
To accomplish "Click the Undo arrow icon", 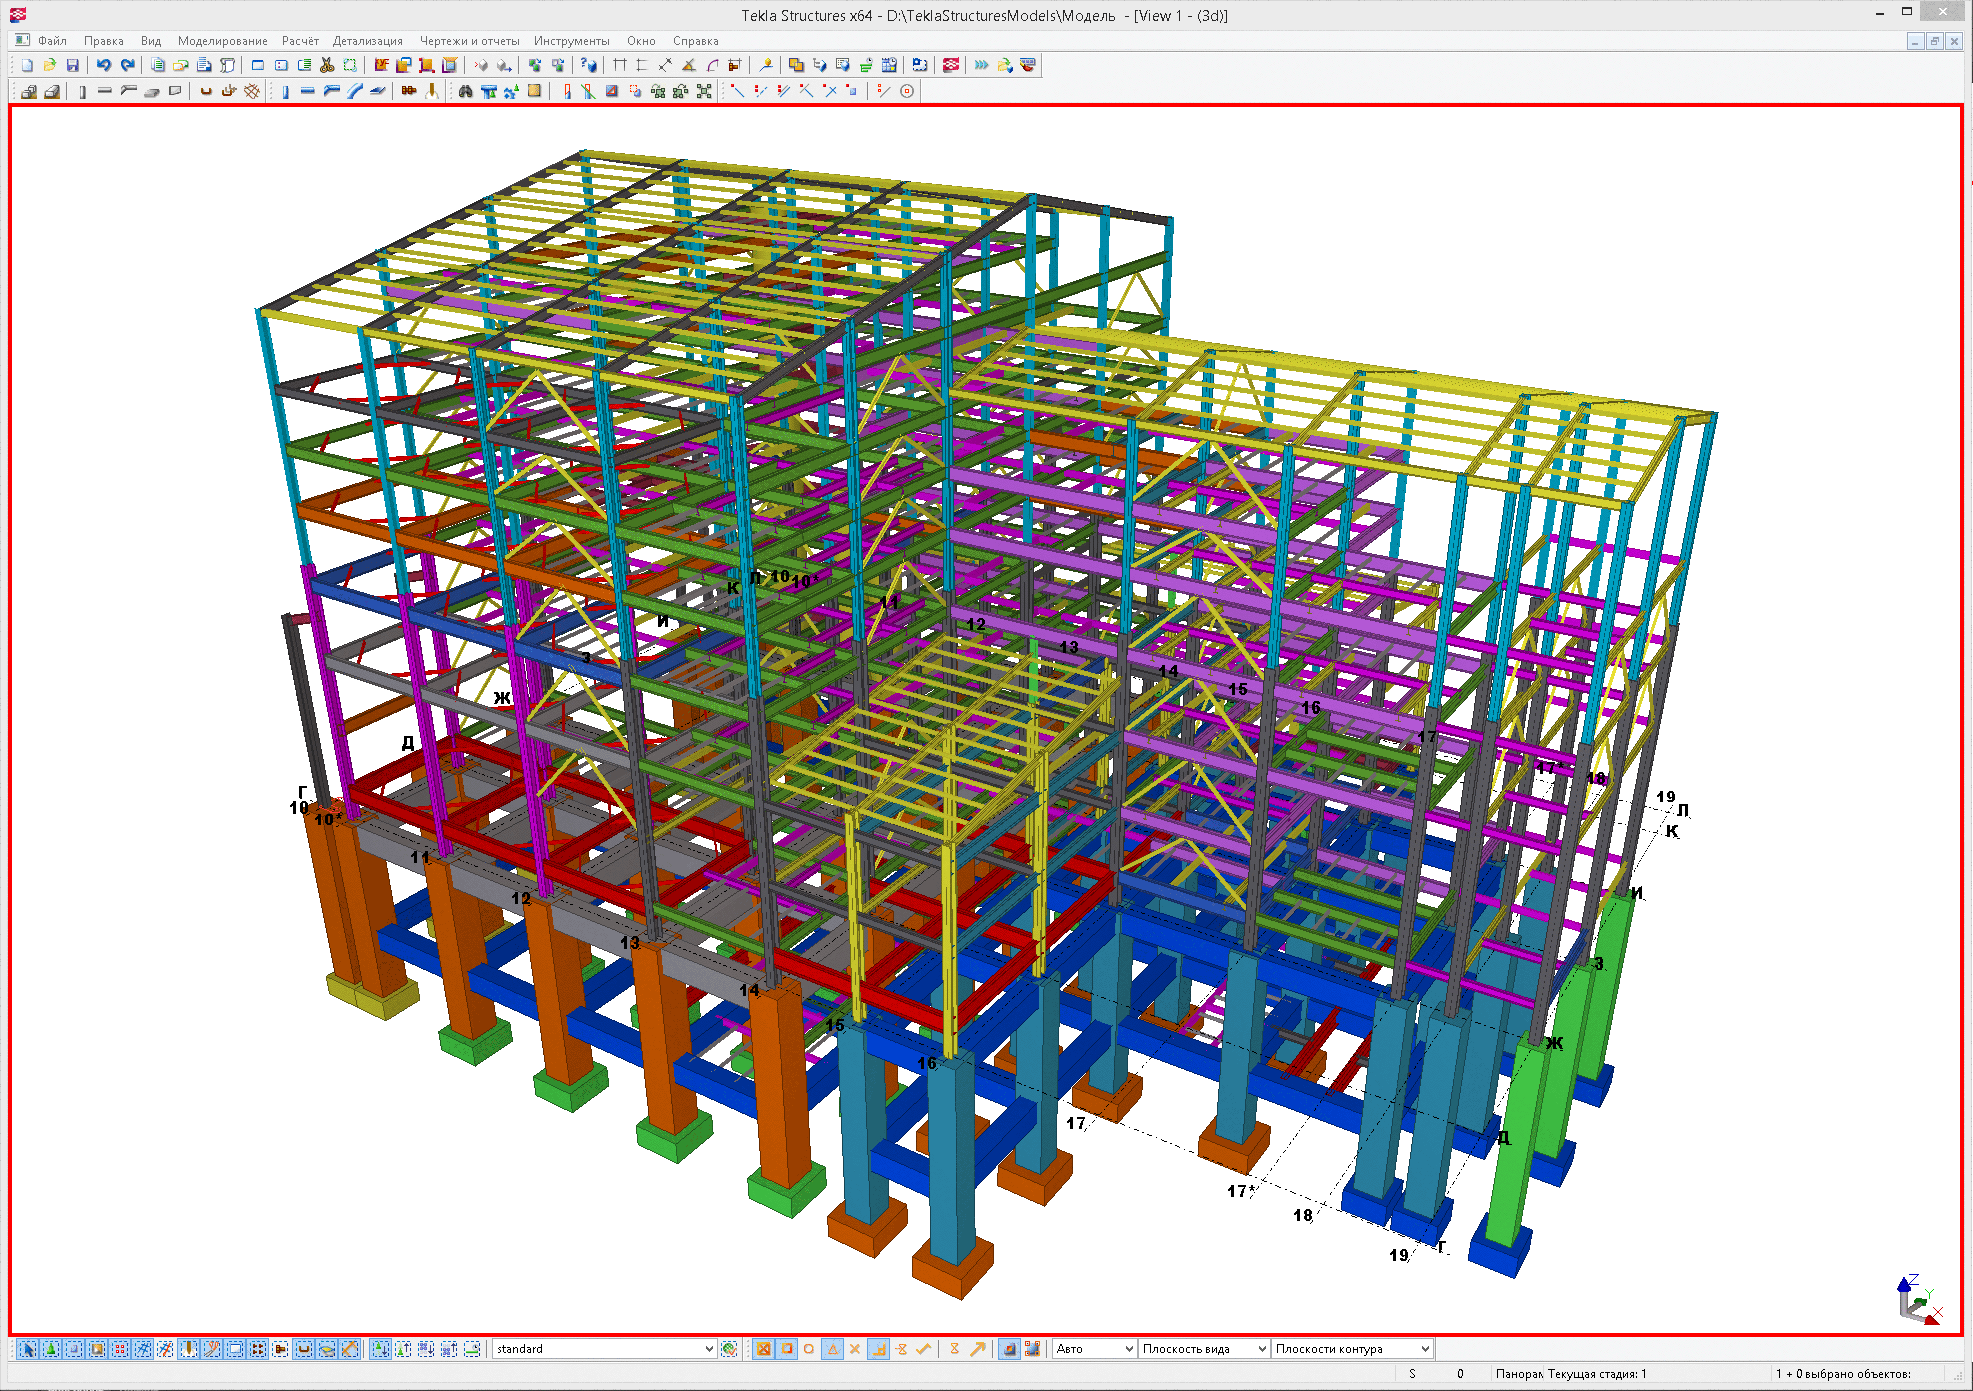I will click(103, 65).
